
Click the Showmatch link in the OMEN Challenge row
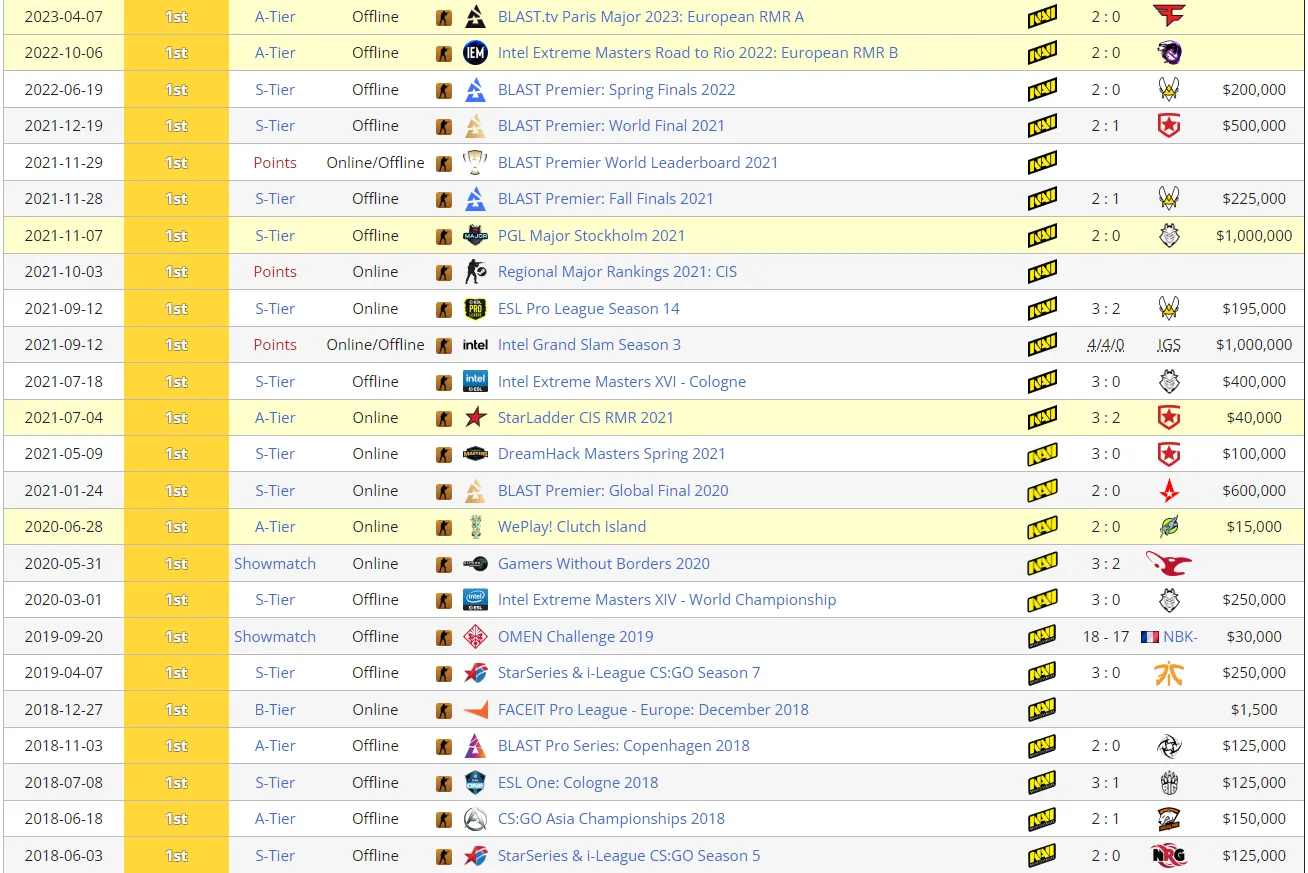point(275,636)
